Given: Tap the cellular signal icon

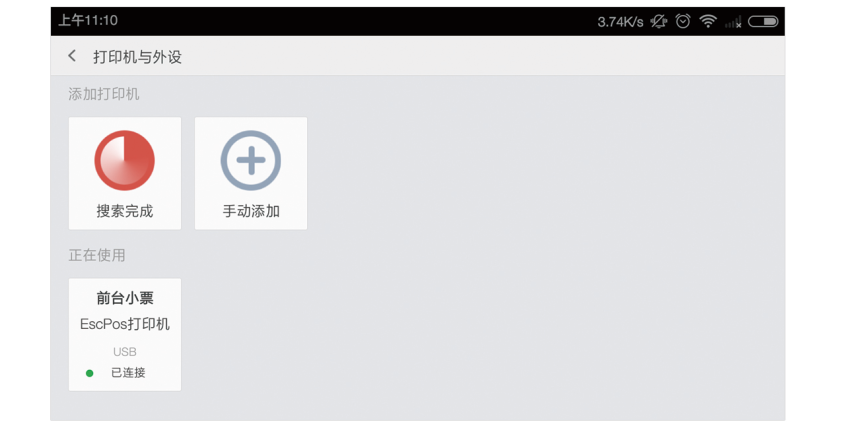Looking at the screenshot, I should coord(733,22).
